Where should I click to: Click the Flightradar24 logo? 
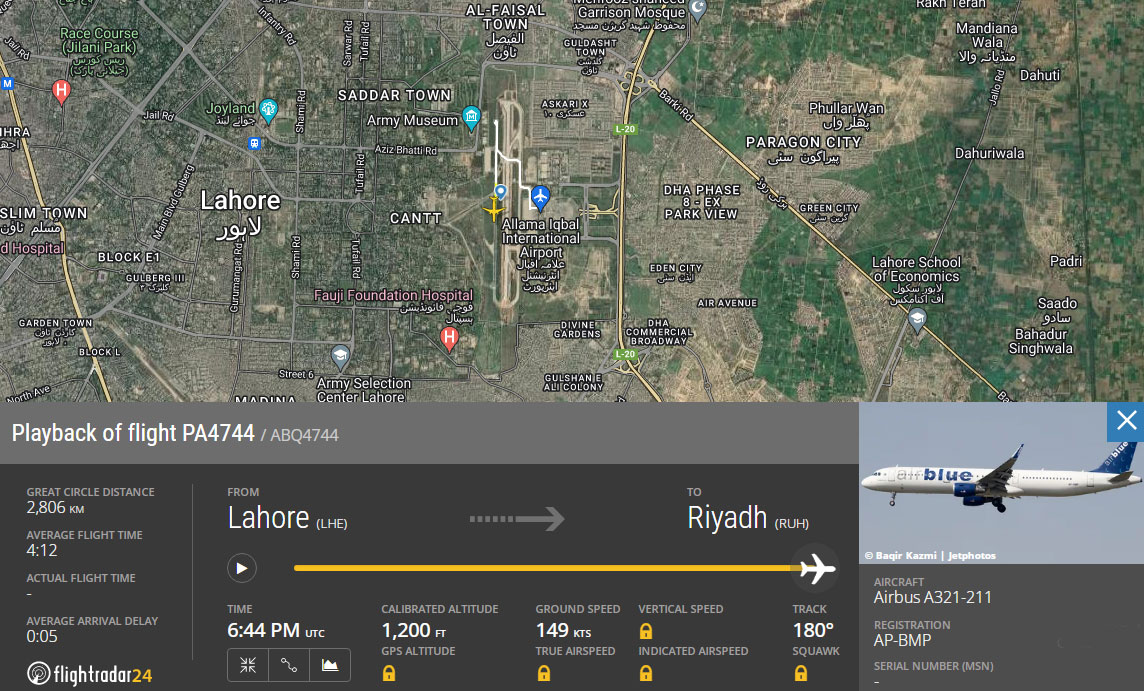coord(90,673)
